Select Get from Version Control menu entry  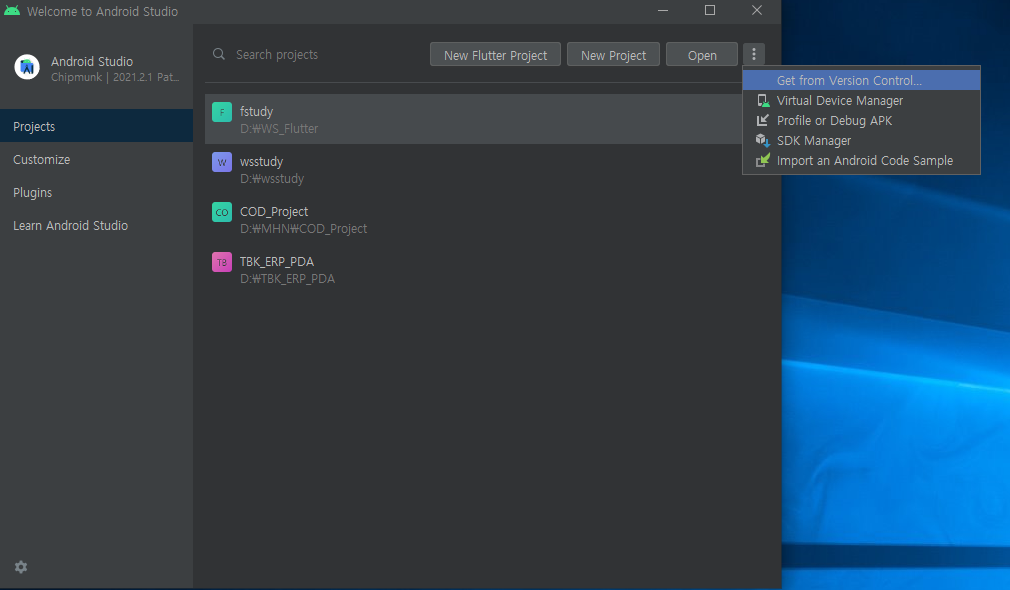click(861, 81)
